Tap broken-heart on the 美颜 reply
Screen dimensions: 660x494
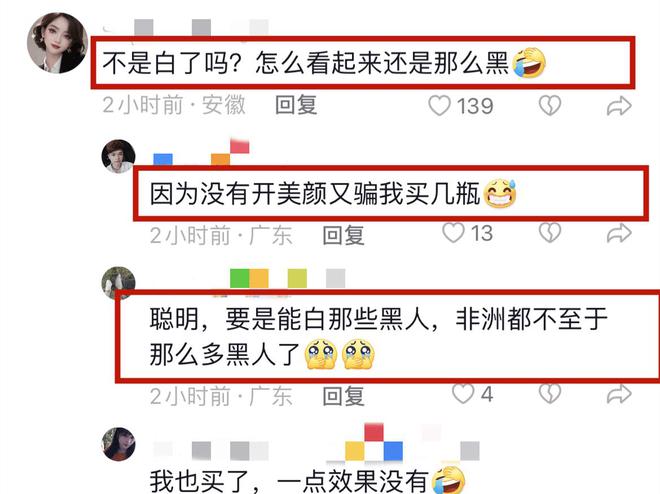coord(550,233)
